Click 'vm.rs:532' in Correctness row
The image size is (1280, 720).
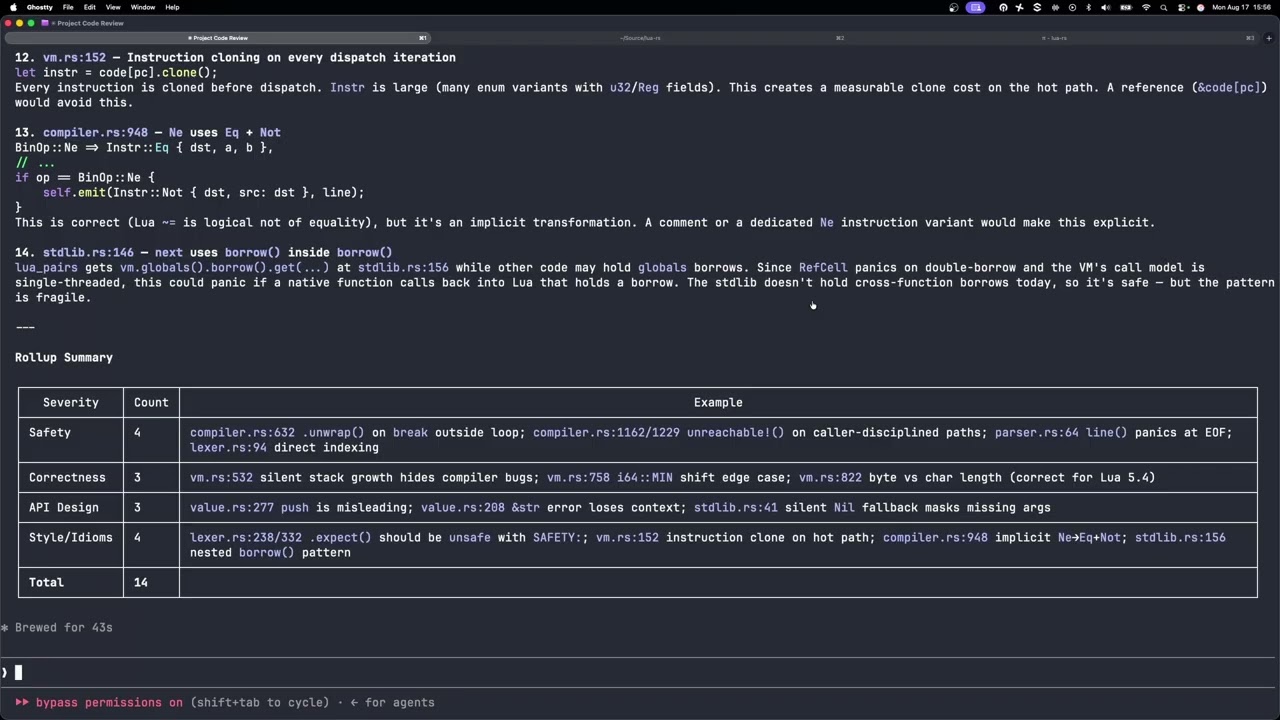point(221,477)
